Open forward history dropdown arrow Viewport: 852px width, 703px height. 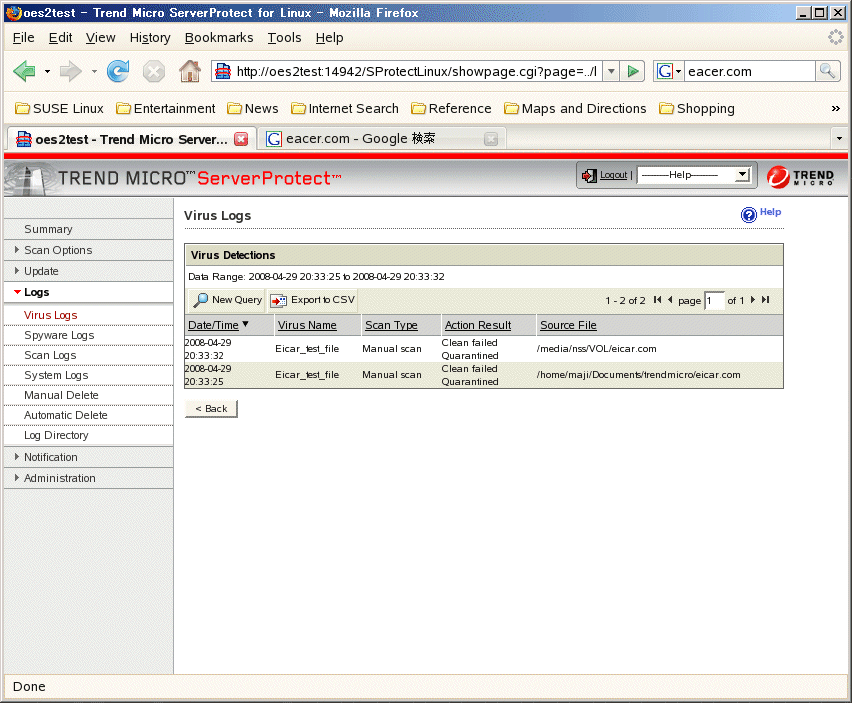point(94,71)
